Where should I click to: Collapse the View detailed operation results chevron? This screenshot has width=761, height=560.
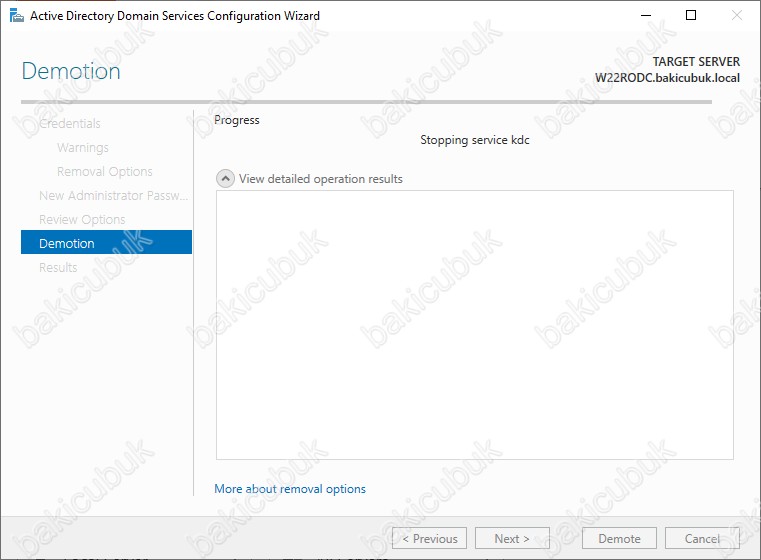coord(225,179)
